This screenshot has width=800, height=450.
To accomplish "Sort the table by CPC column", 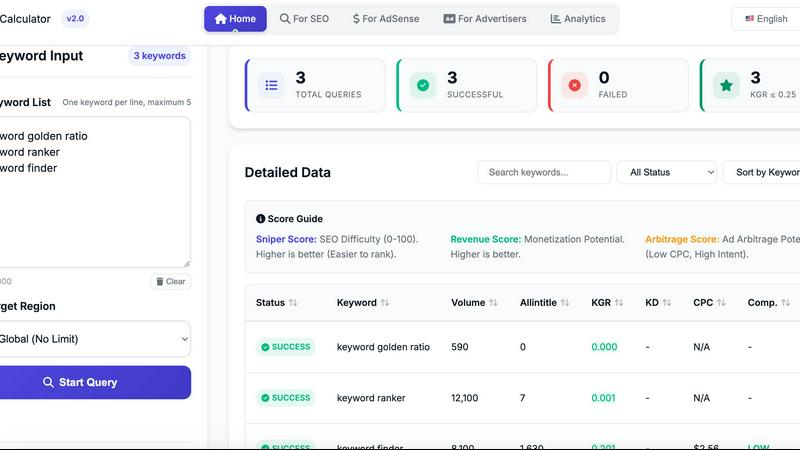I will (x=709, y=303).
